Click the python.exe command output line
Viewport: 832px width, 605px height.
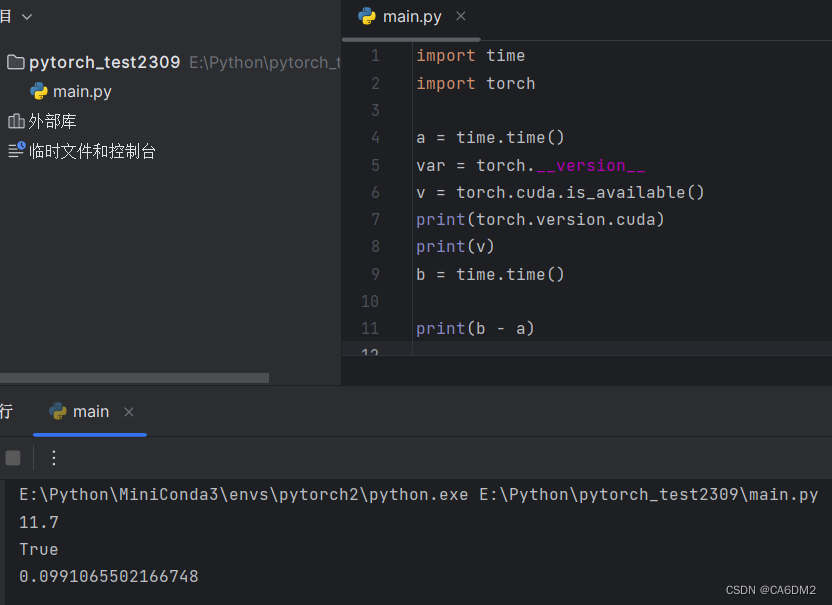coord(419,495)
